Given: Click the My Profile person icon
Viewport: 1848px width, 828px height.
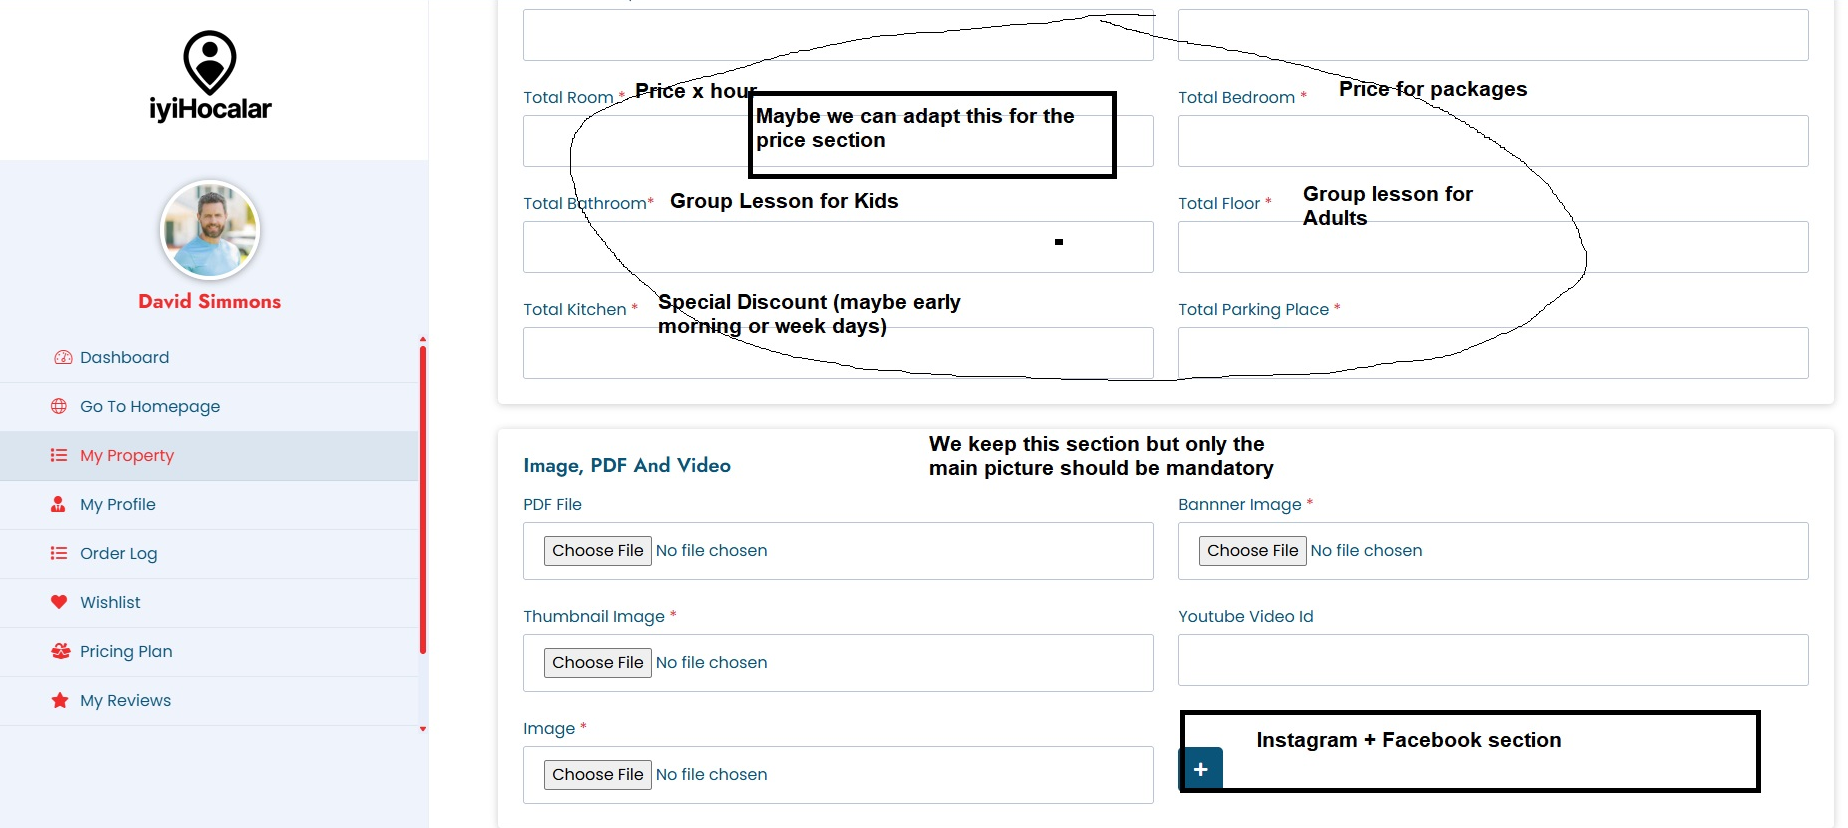Looking at the screenshot, I should [x=59, y=504].
